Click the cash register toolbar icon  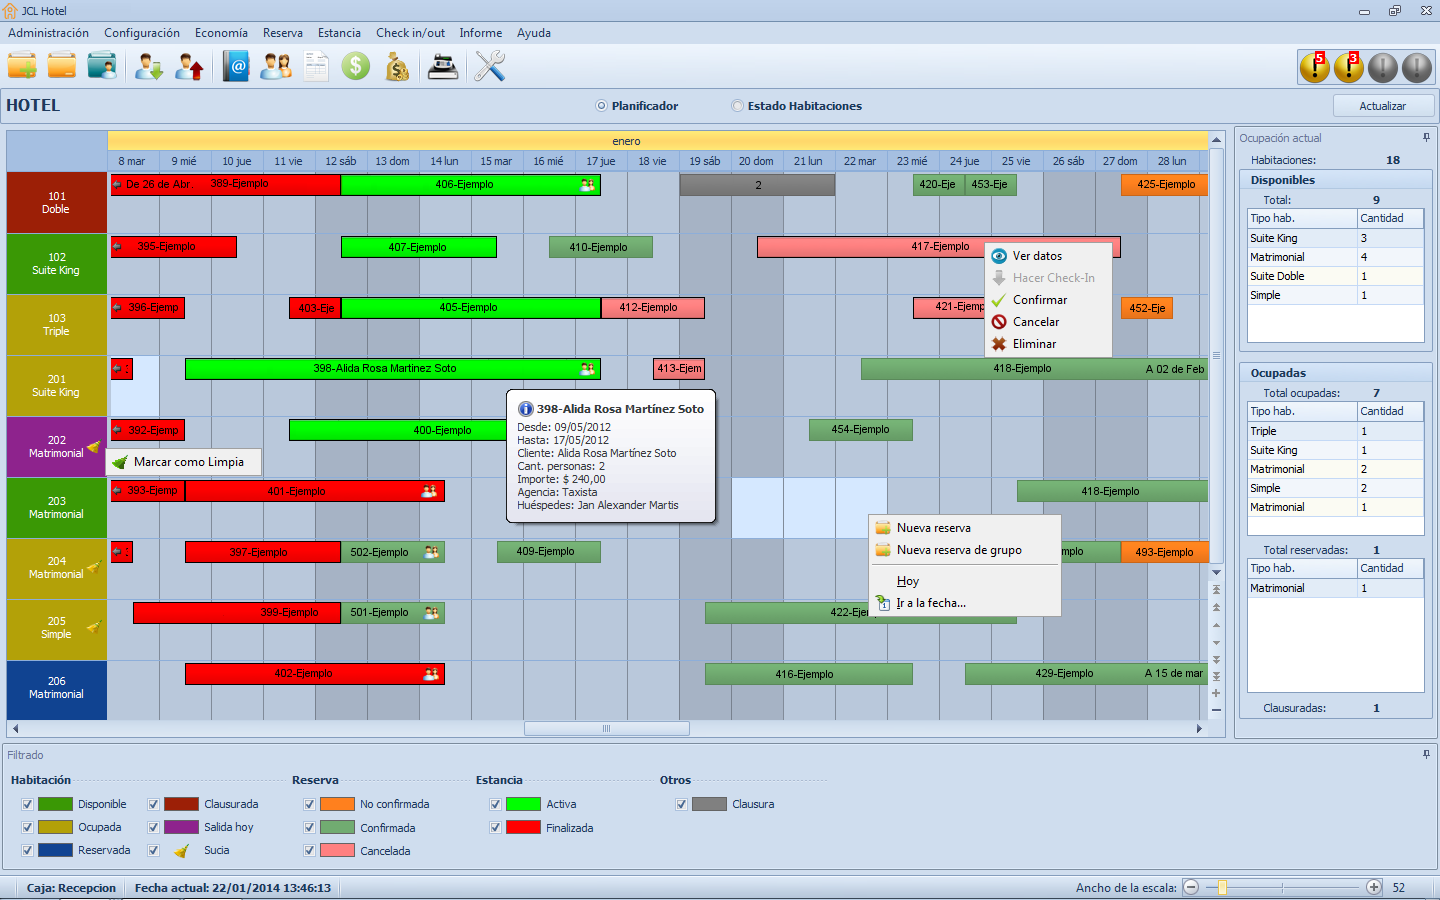coord(442,67)
